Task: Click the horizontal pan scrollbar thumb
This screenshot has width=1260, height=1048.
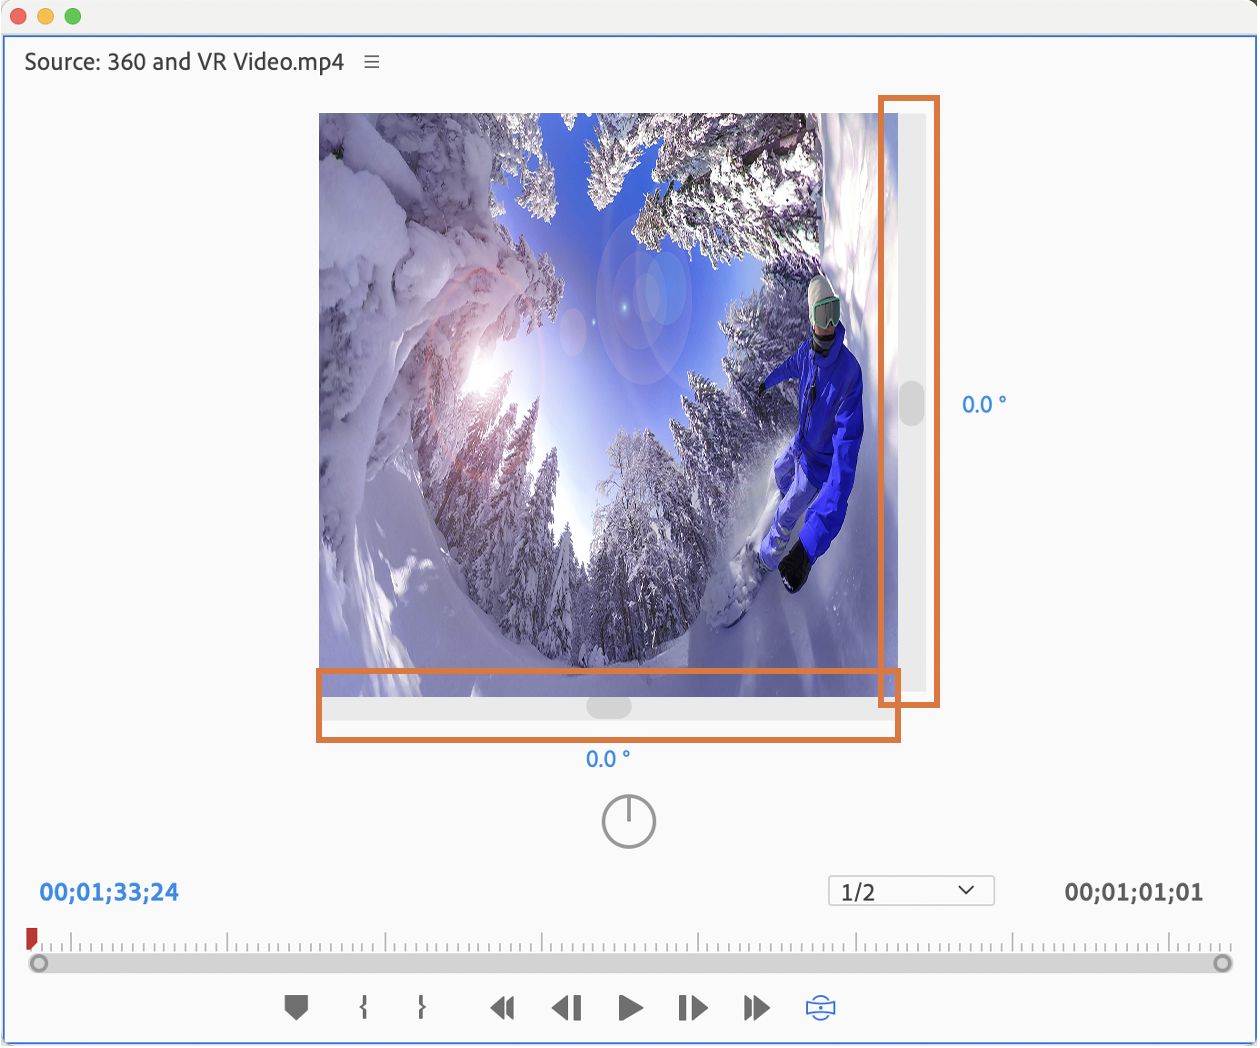Action: point(609,707)
